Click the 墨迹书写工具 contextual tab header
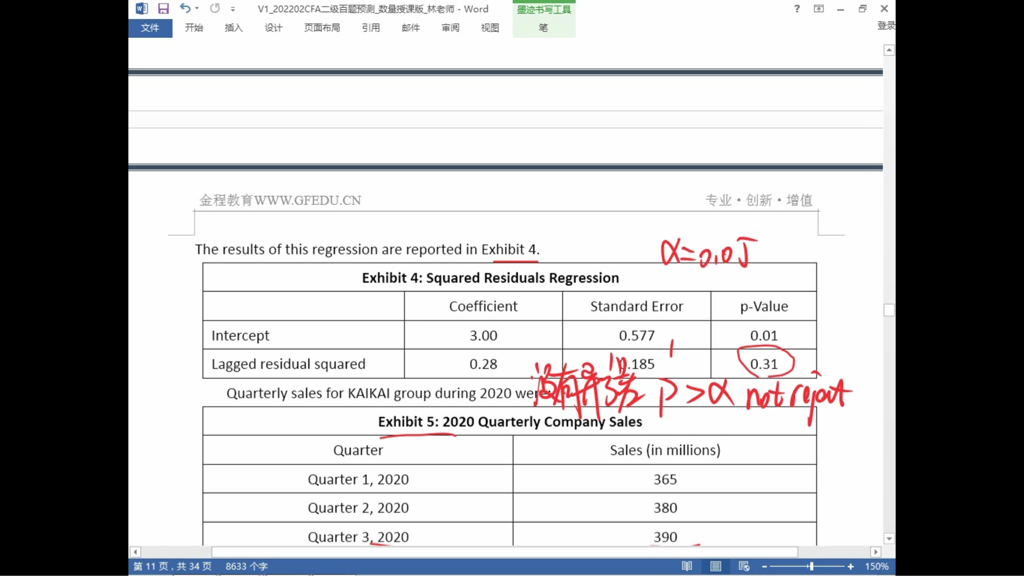1024x576 pixels. pyautogui.click(x=544, y=9)
